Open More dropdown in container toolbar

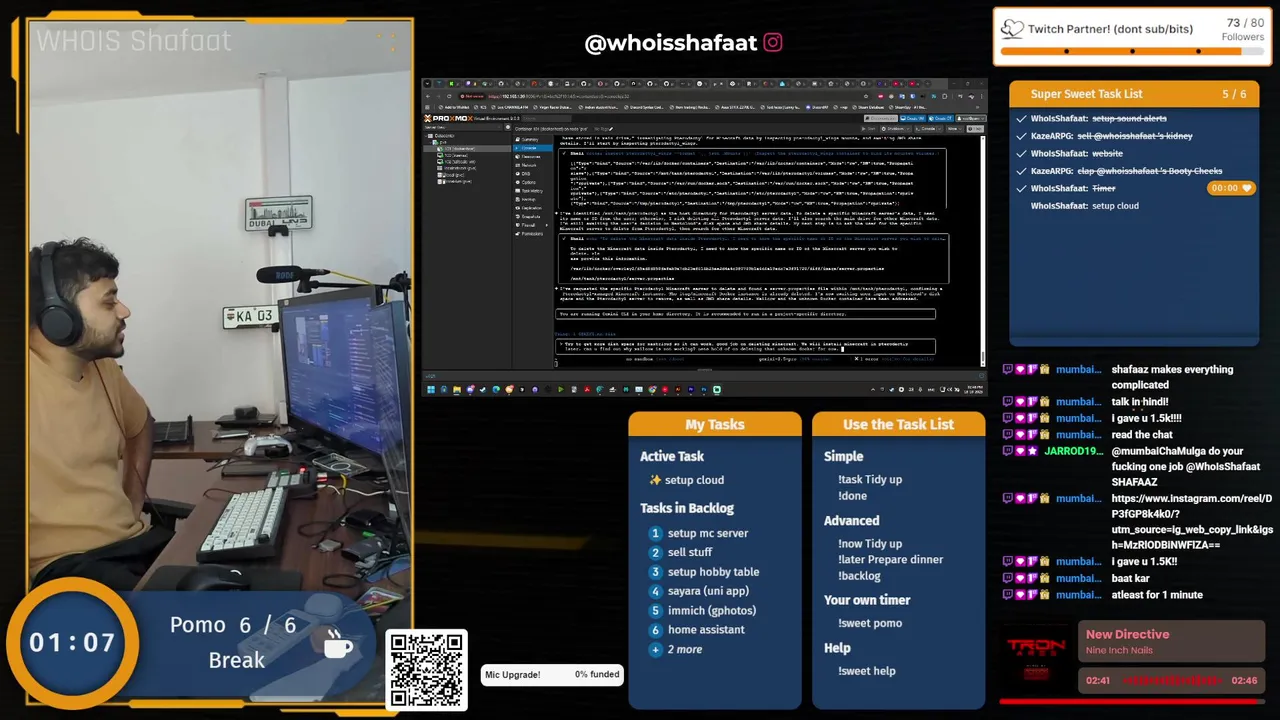pyautogui.click(x=955, y=129)
